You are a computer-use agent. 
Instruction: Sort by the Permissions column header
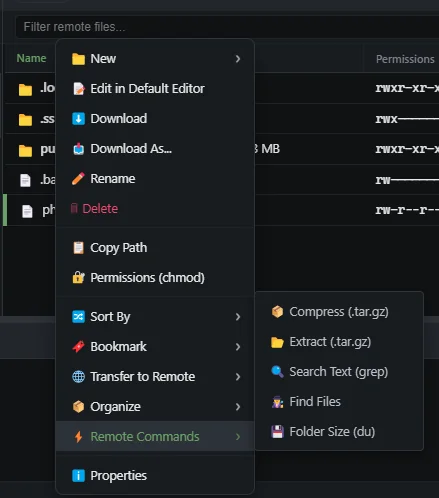pos(405,59)
